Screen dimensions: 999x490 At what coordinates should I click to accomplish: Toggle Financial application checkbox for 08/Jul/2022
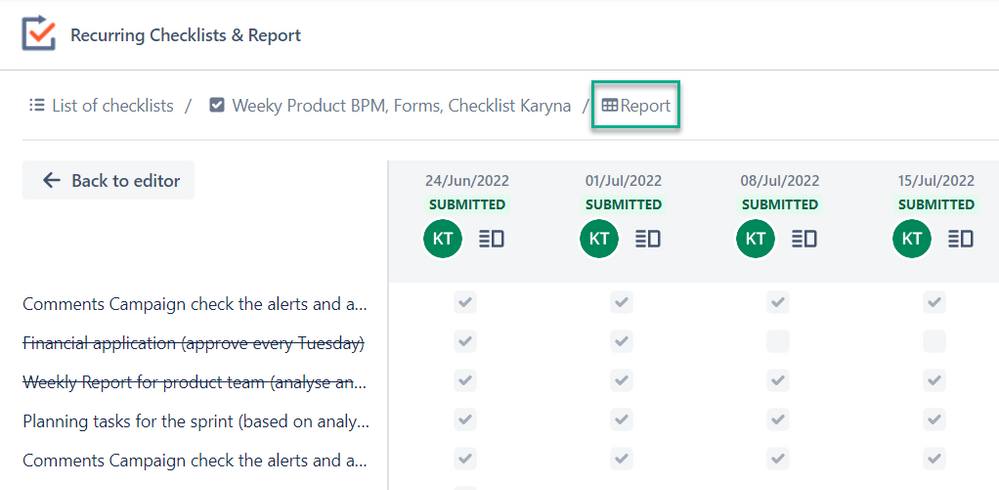[778, 342]
